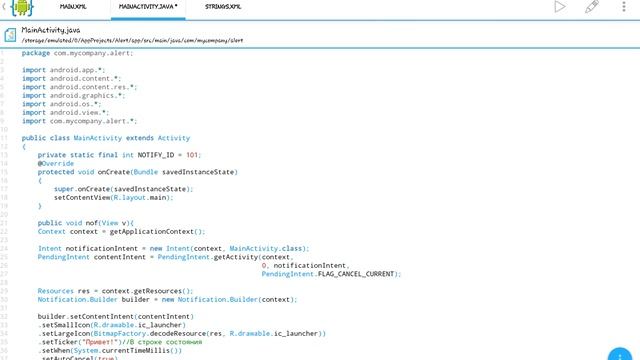Tap the AIDE Android robot logo

click(x=22, y=7)
